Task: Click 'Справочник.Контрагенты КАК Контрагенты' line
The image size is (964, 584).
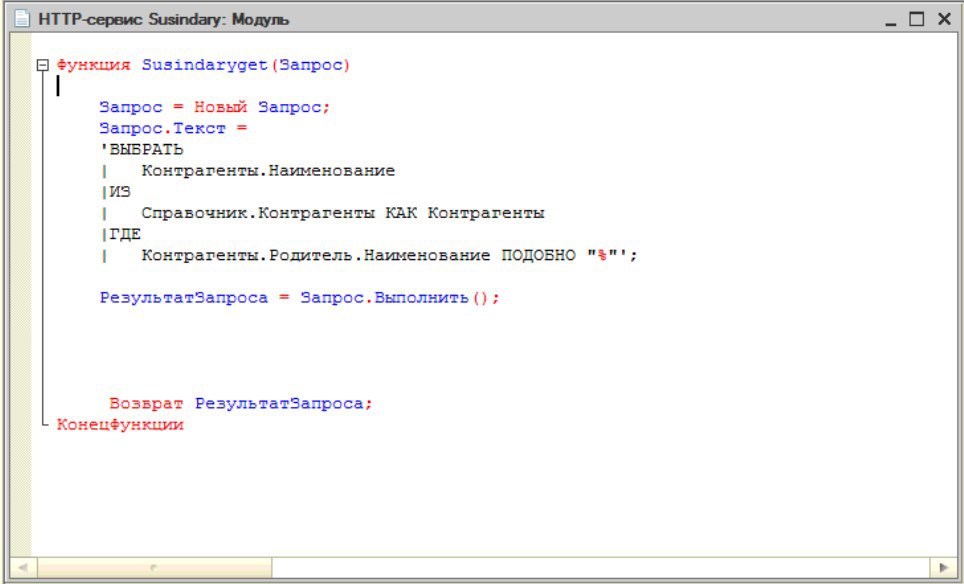Action: (x=343, y=213)
